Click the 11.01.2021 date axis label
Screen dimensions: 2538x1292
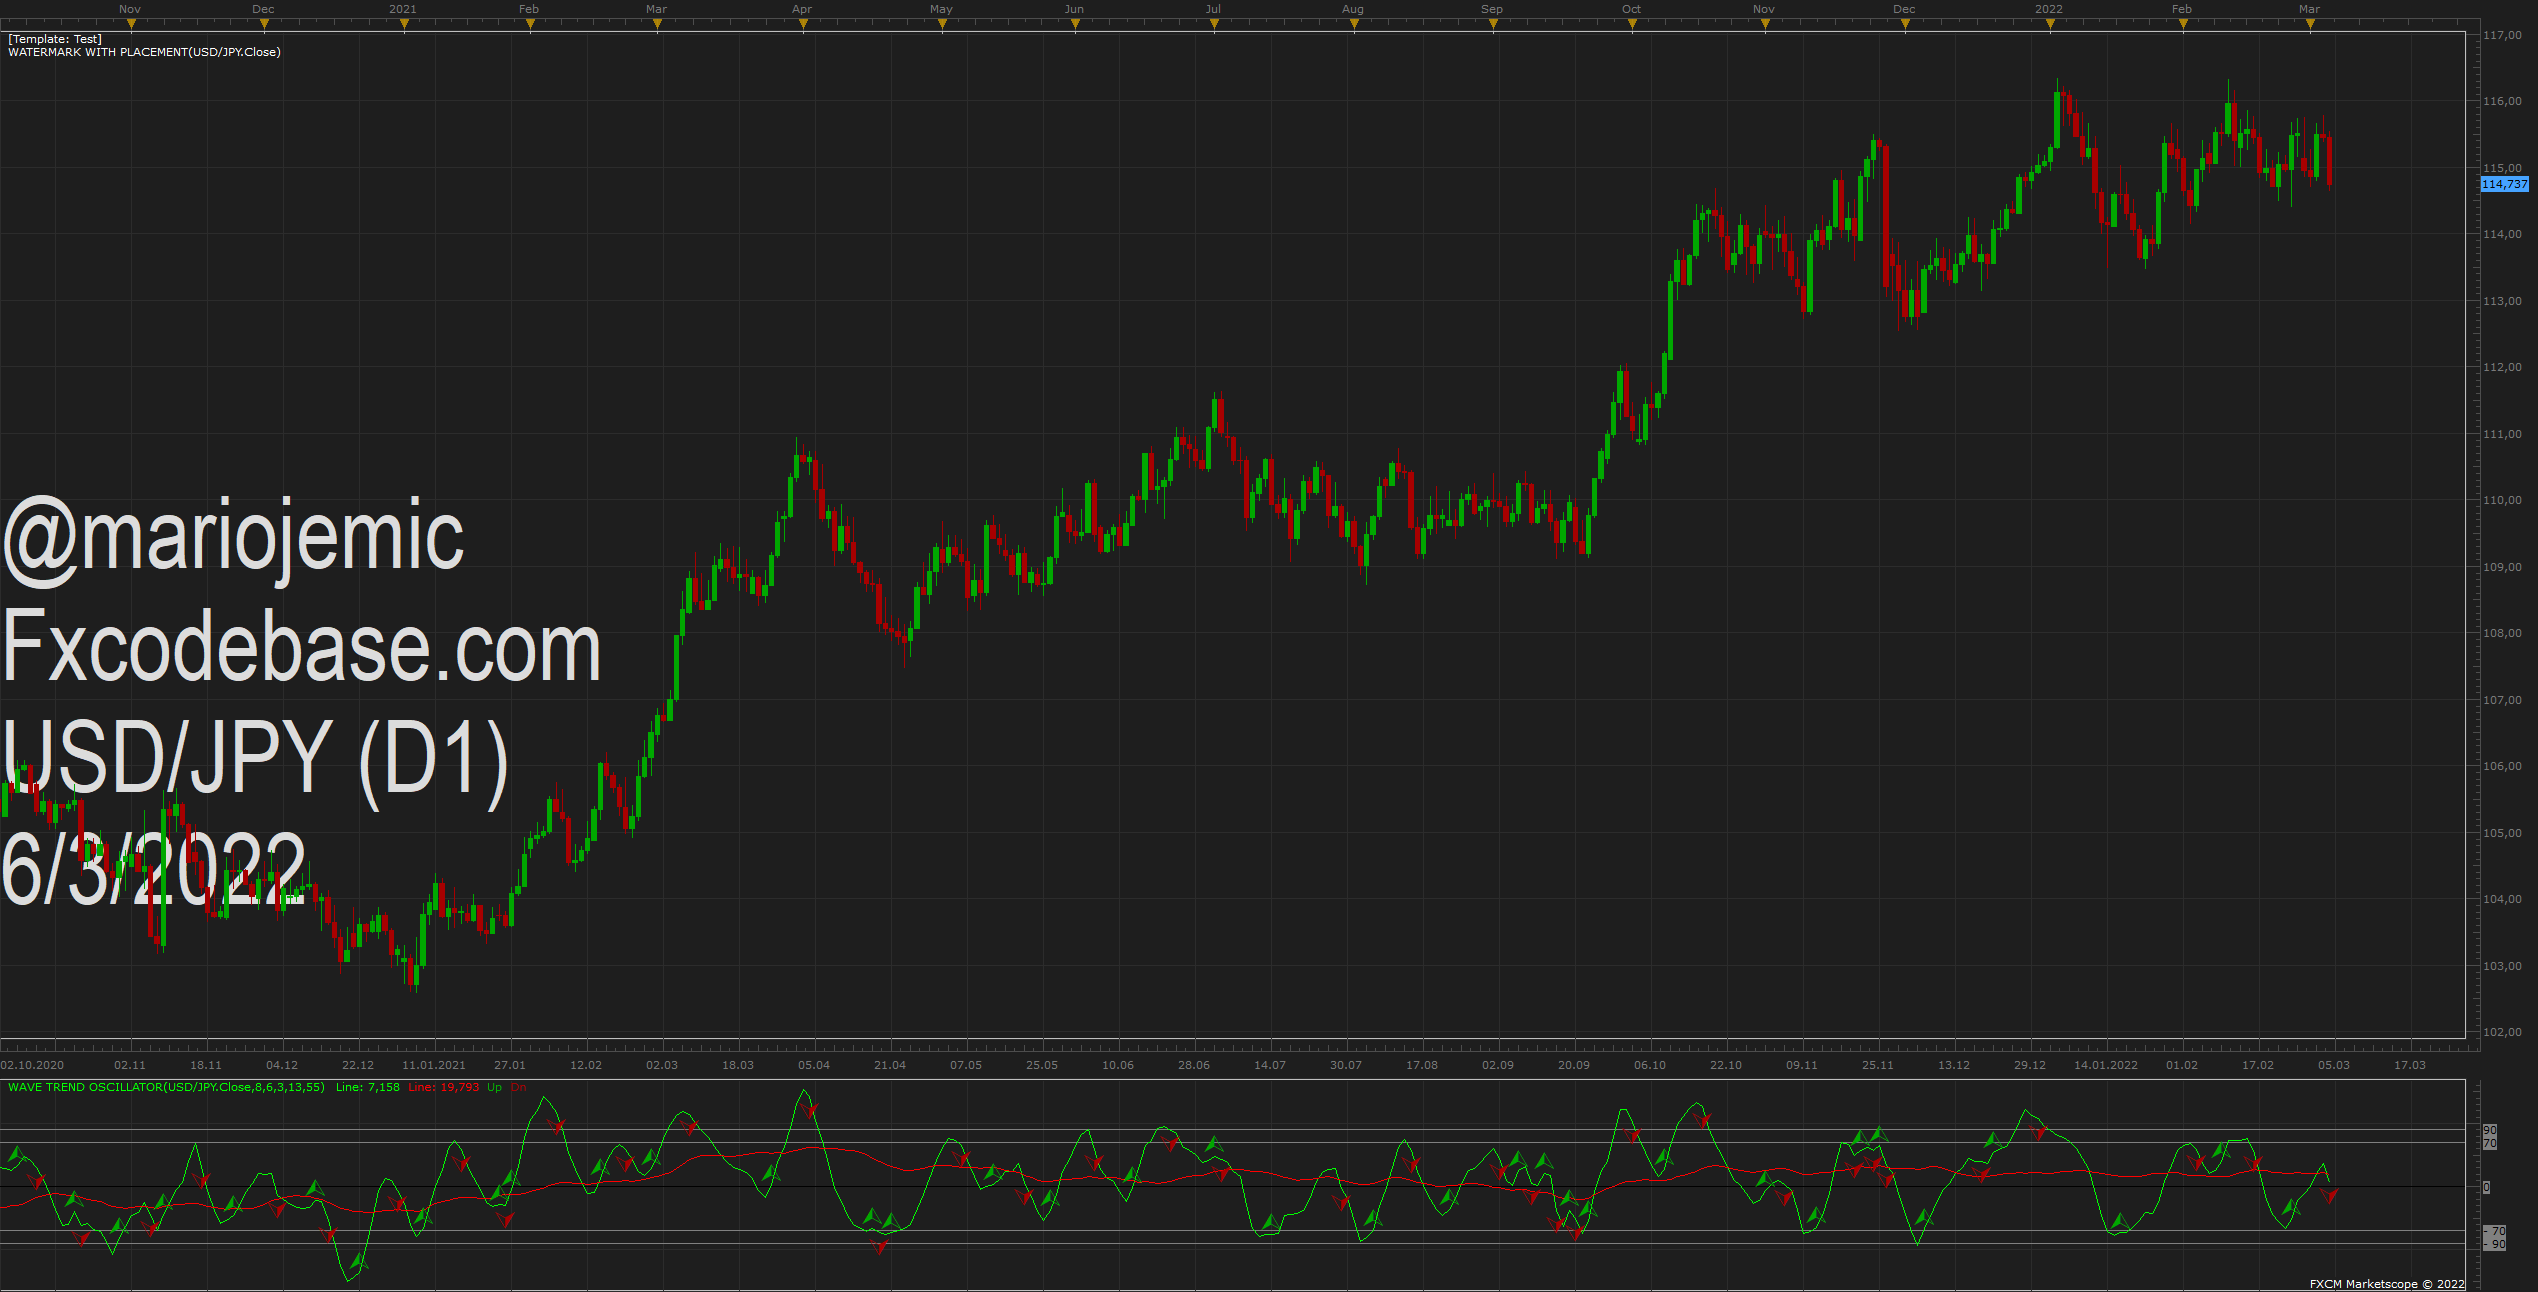(x=434, y=1065)
